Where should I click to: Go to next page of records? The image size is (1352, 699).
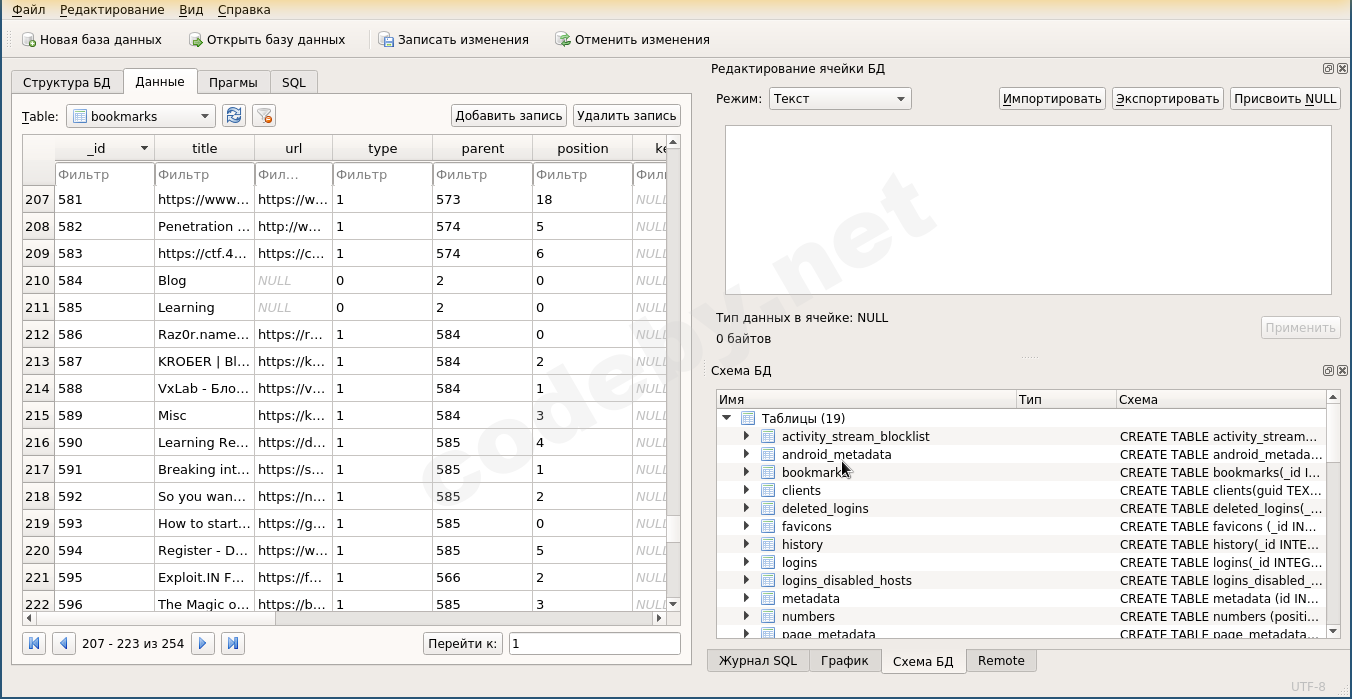[x=203, y=643]
